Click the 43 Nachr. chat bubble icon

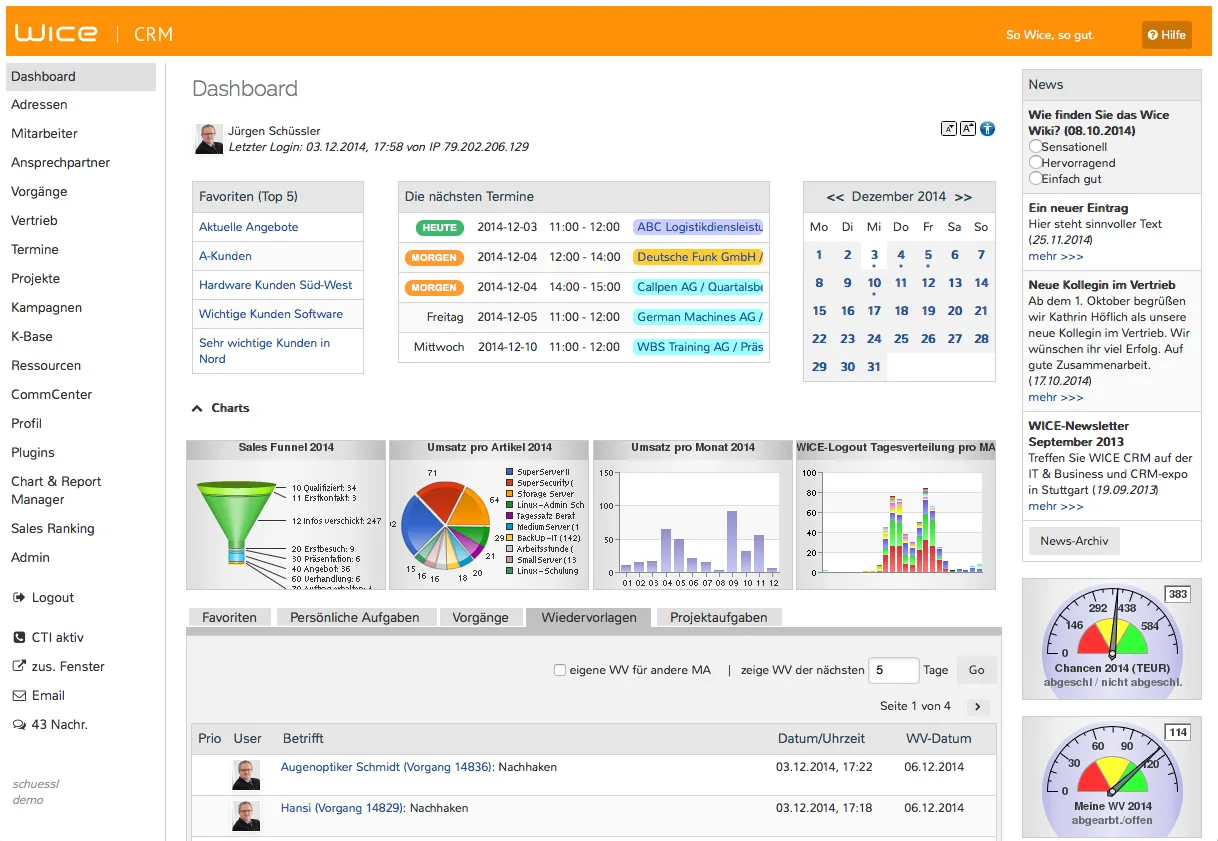(18, 724)
